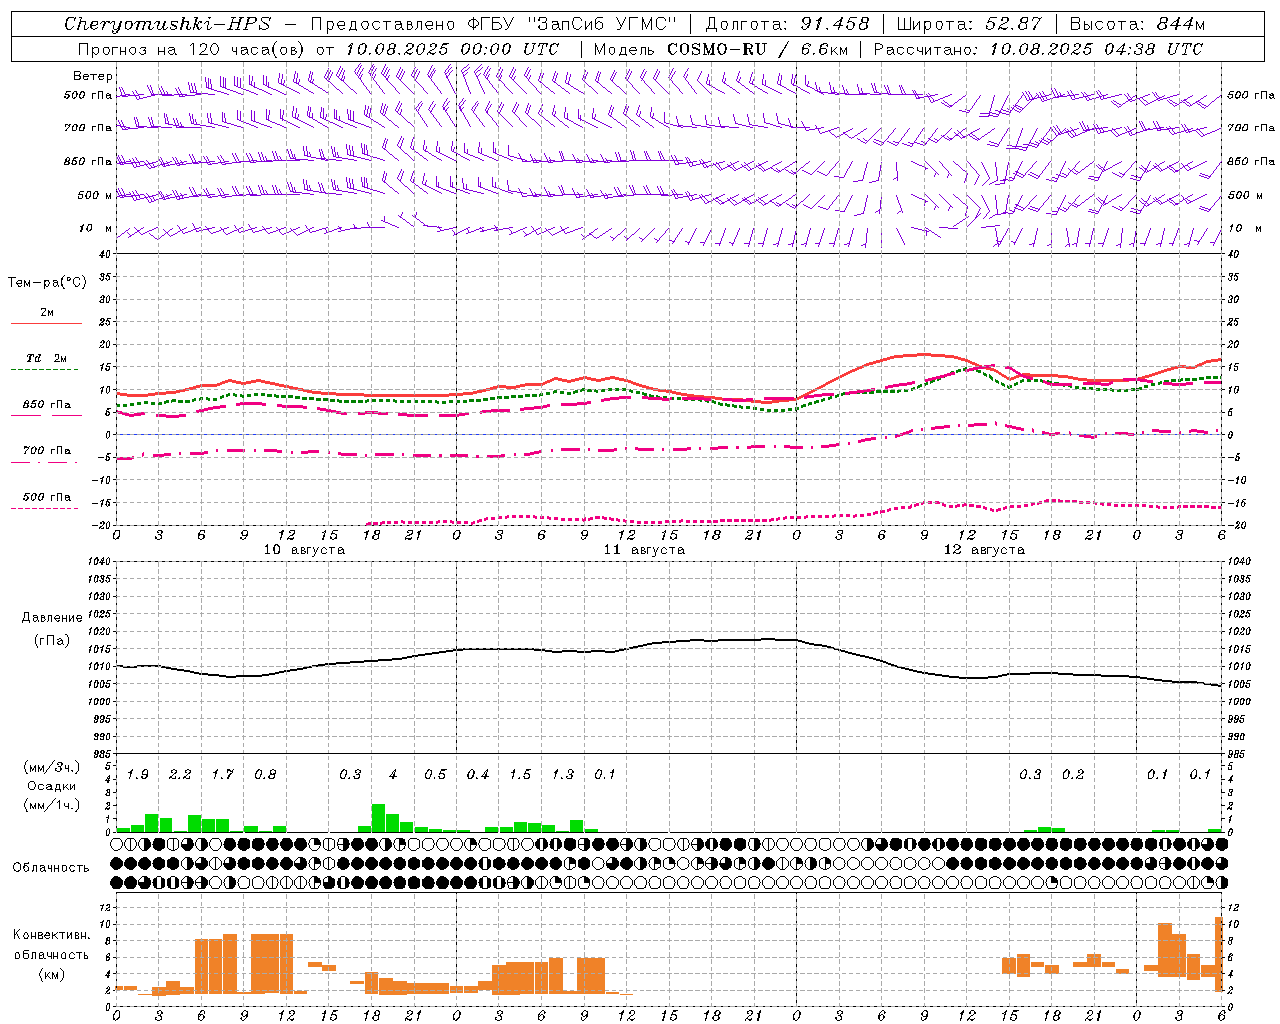Viewport: 1280px width, 1024px height.
Task: Click the precipitation value "1.7"
Action: tap(222, 774)
